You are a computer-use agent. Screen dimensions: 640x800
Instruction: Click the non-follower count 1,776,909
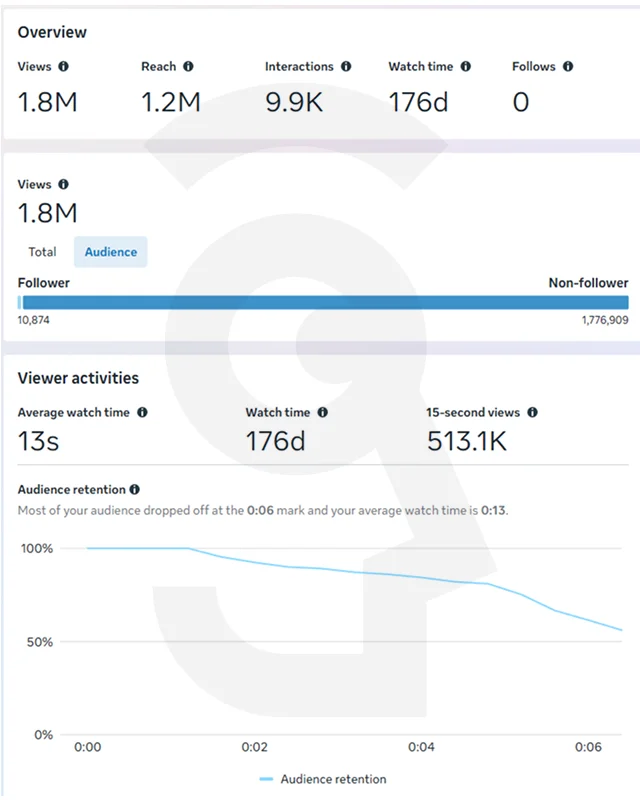point(605,320)
